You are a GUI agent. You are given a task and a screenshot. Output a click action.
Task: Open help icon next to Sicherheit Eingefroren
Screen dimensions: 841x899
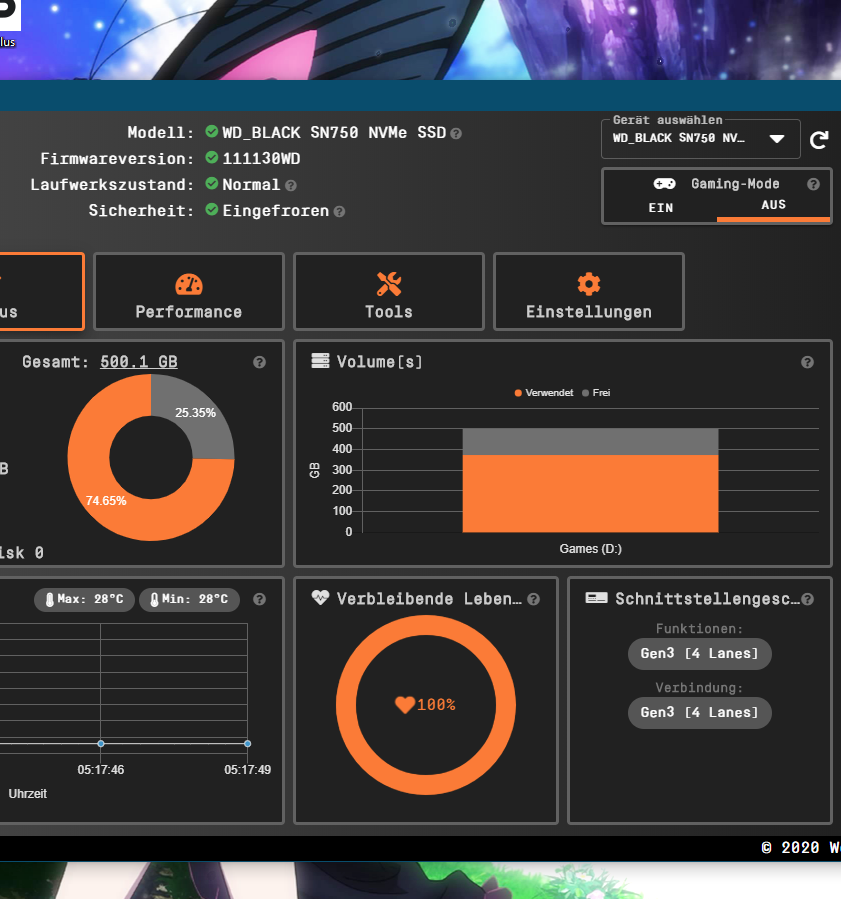339,212
